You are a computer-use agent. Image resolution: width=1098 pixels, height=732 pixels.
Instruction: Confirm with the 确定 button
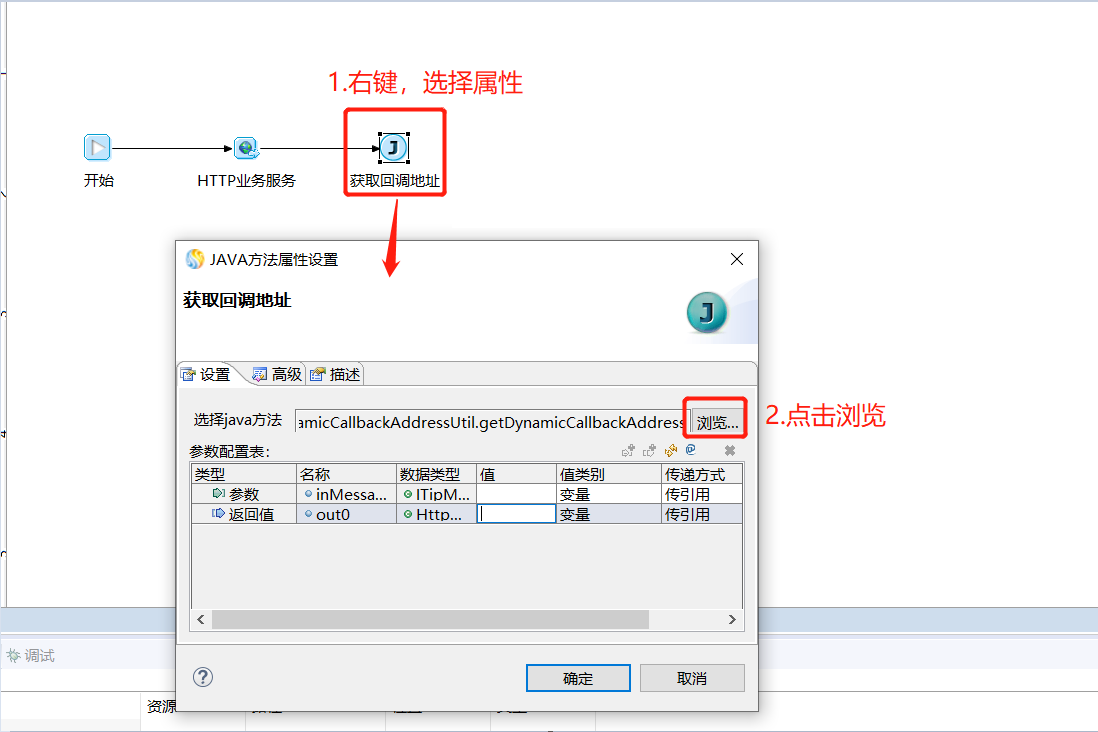pos(578,678)
